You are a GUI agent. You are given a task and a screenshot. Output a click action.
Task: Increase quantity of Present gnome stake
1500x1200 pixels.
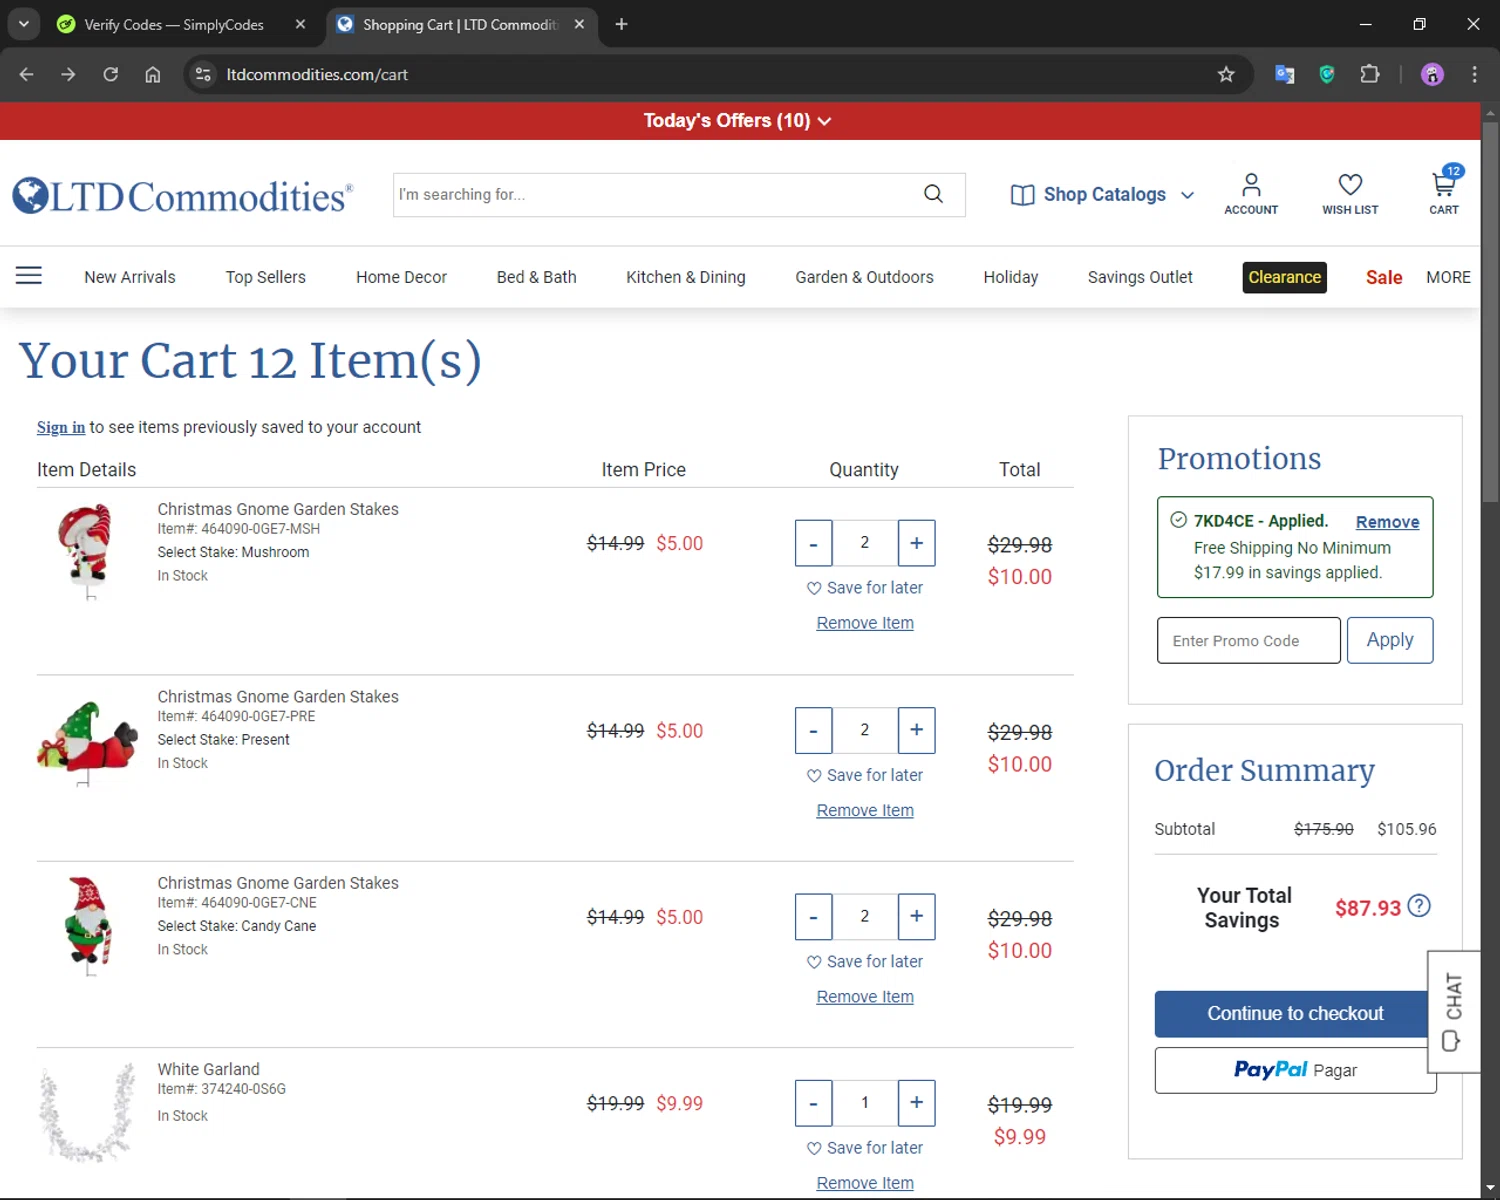click(916, 730)
